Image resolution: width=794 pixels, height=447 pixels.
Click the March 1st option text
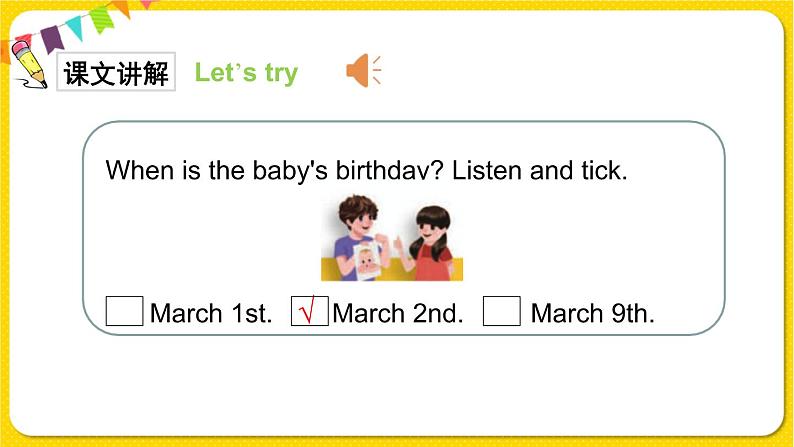pos(211,313)
